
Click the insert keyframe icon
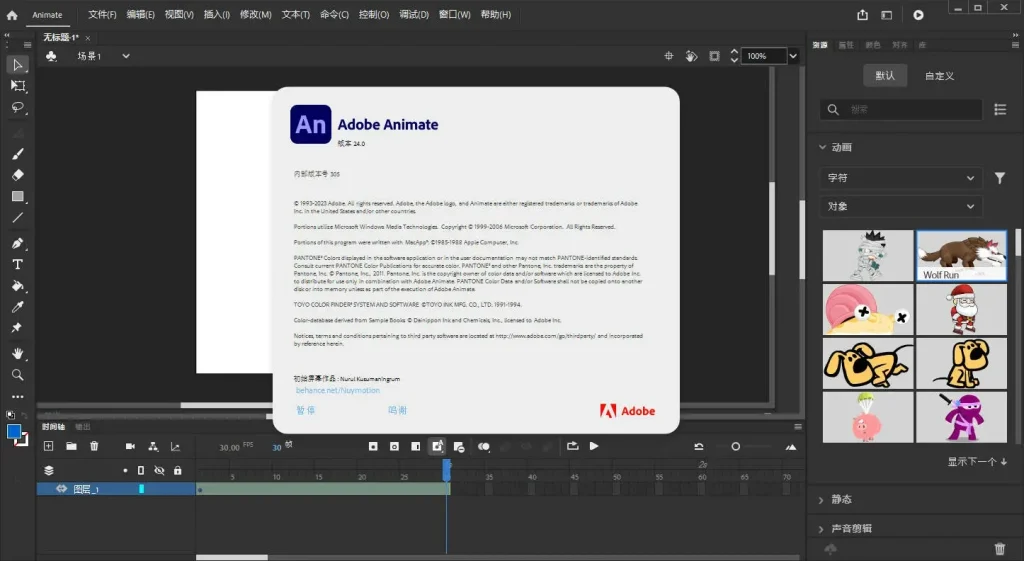[373, 447]
